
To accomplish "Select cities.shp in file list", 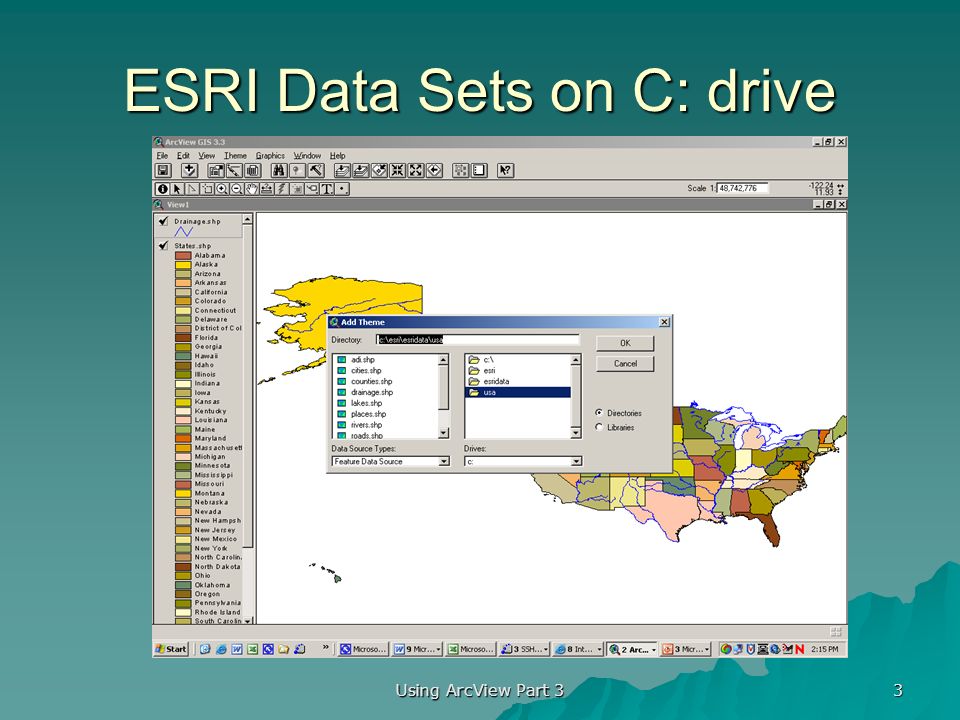I will (366, 370).
